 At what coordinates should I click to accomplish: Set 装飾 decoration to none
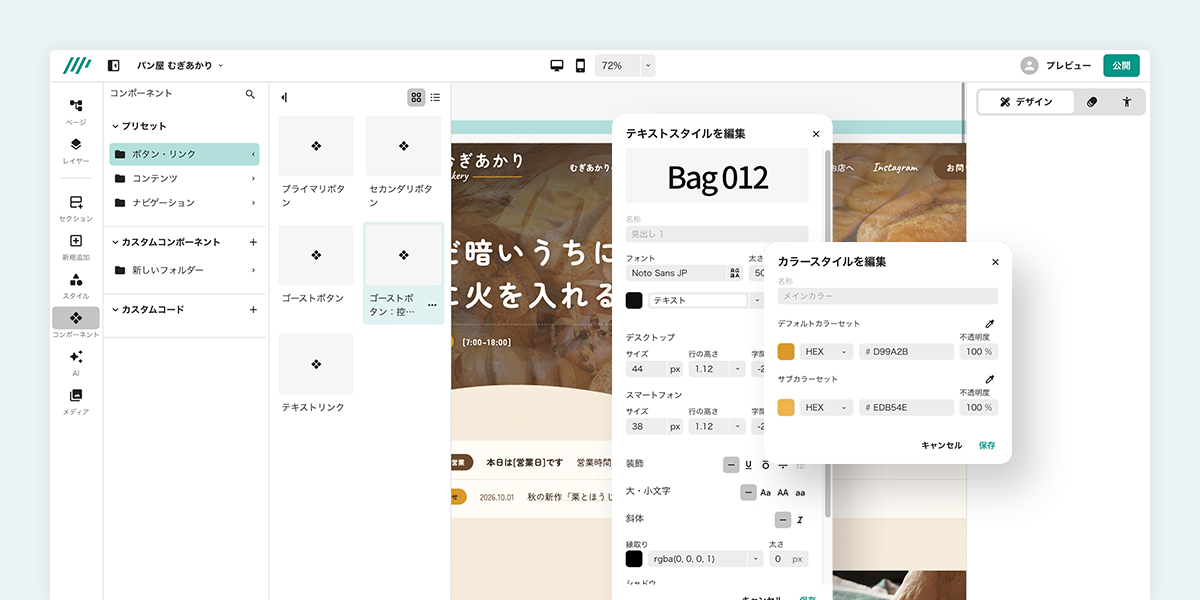[x=731, y=465]
